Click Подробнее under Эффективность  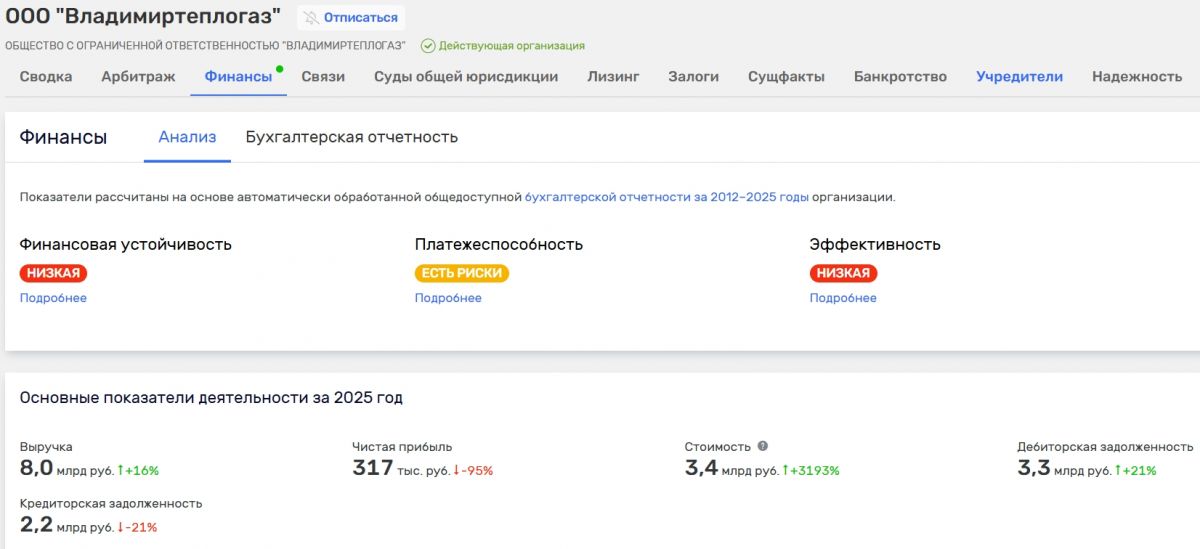point(843,298)
